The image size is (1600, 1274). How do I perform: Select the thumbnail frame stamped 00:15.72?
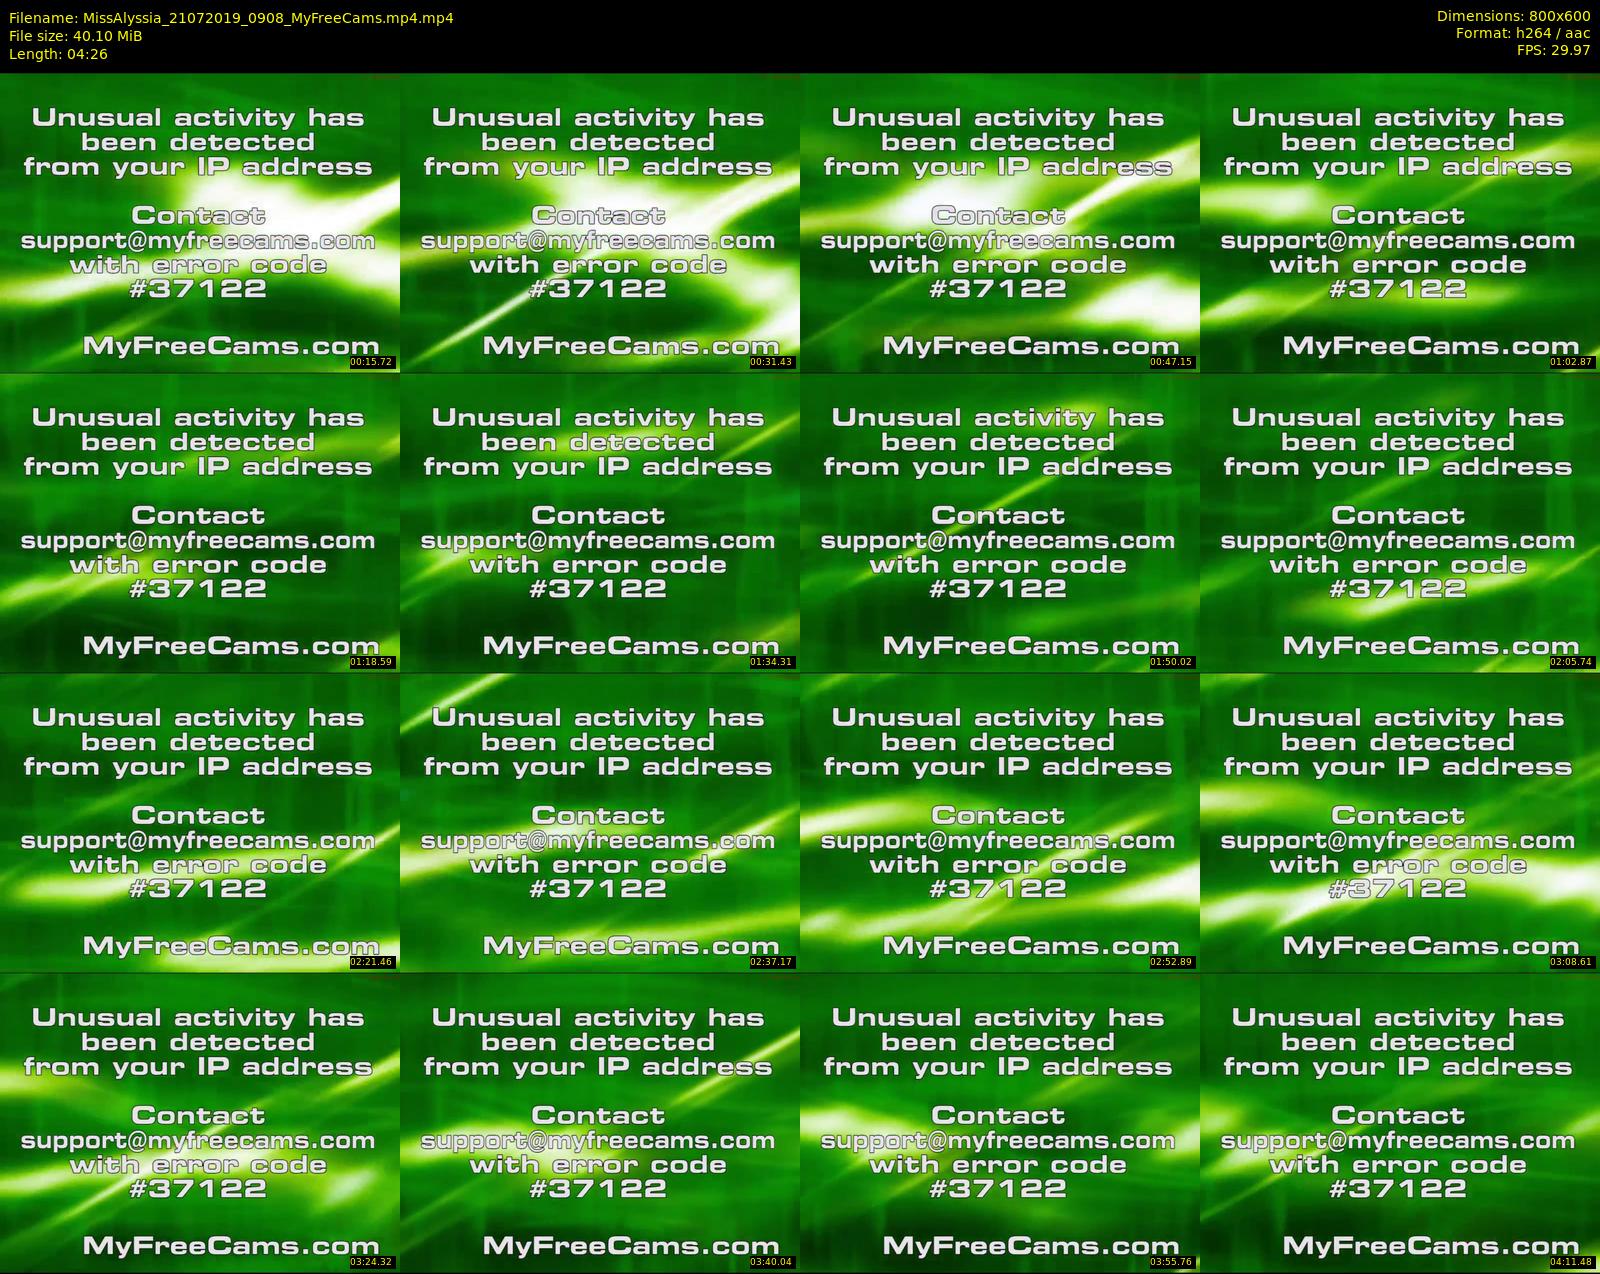point(199,223)
